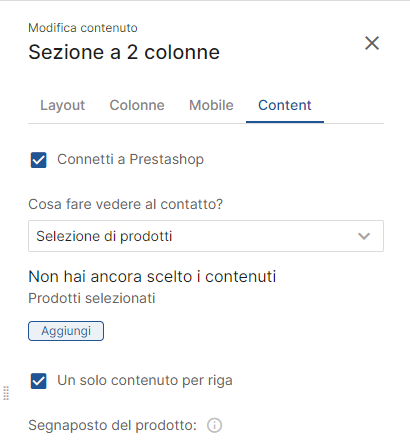410x445 pixels.
Task: Expand the chevron arrow in Selezione di prodotti
Action: pos(364,236)
